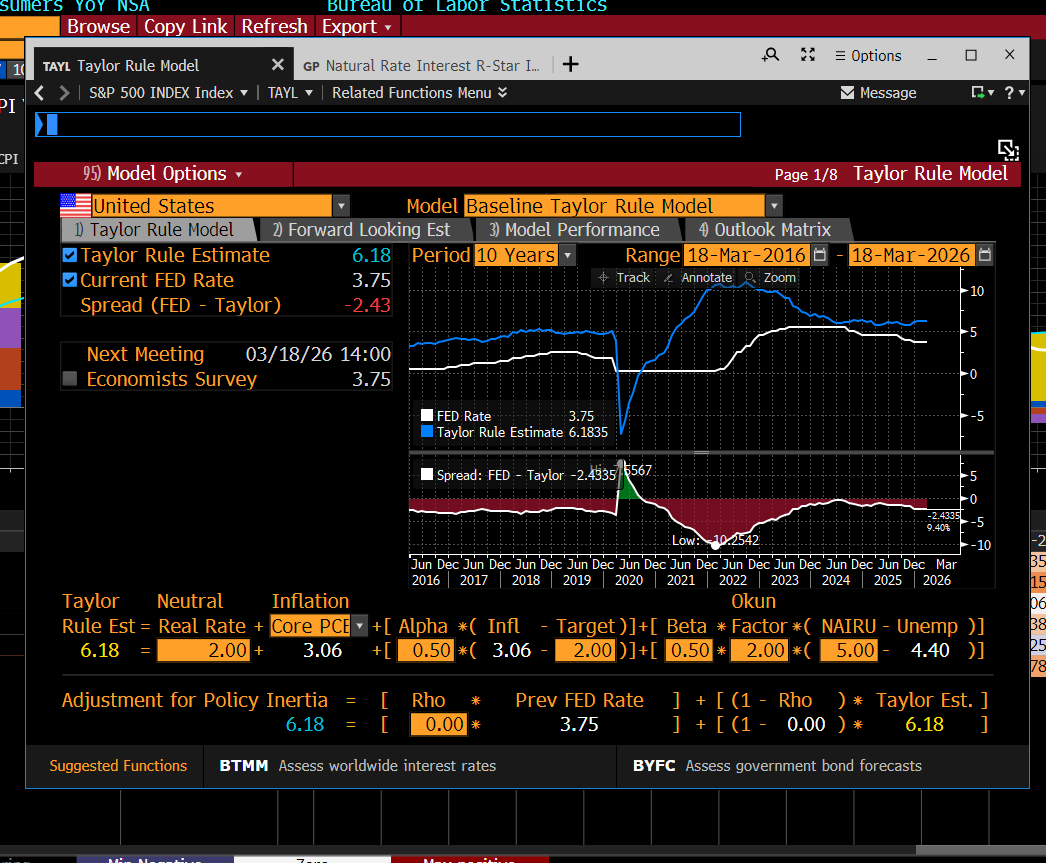Screen dimensions: 1046x863
Task: Open the Natural Rate Interest R-Star tab
Action: coord(424,65)
